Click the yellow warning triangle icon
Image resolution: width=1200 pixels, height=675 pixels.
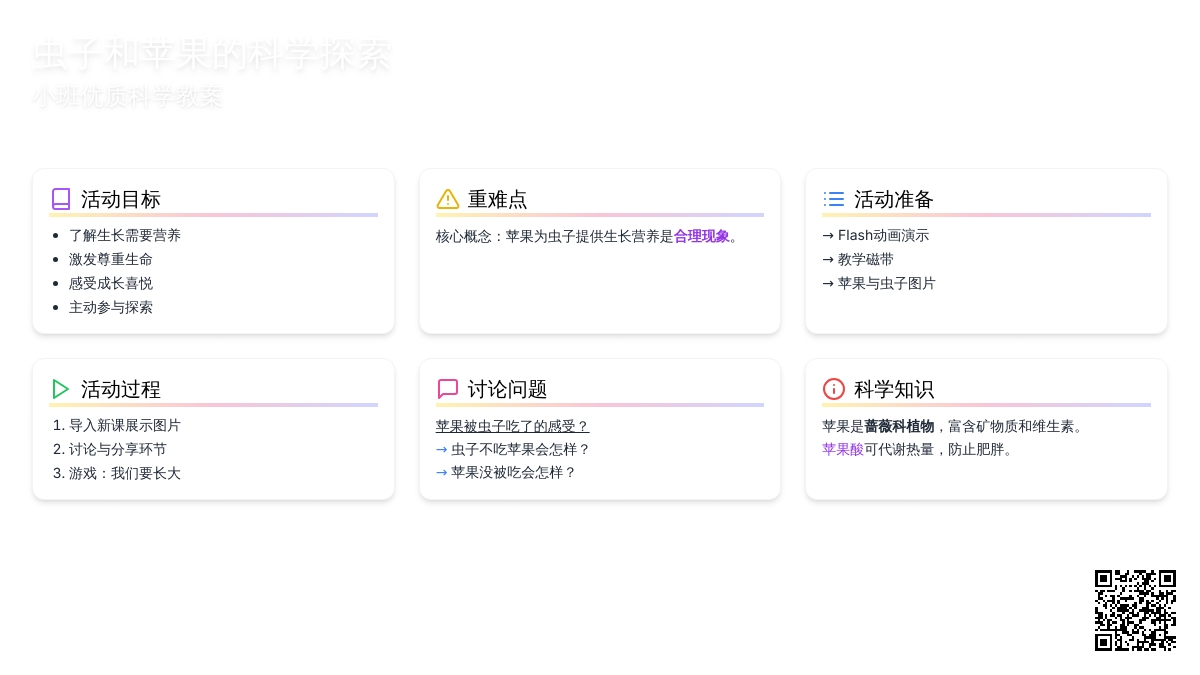448,199
